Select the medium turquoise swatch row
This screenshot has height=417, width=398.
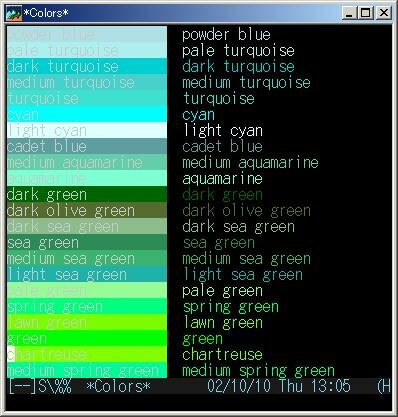(x=87, y=82)
